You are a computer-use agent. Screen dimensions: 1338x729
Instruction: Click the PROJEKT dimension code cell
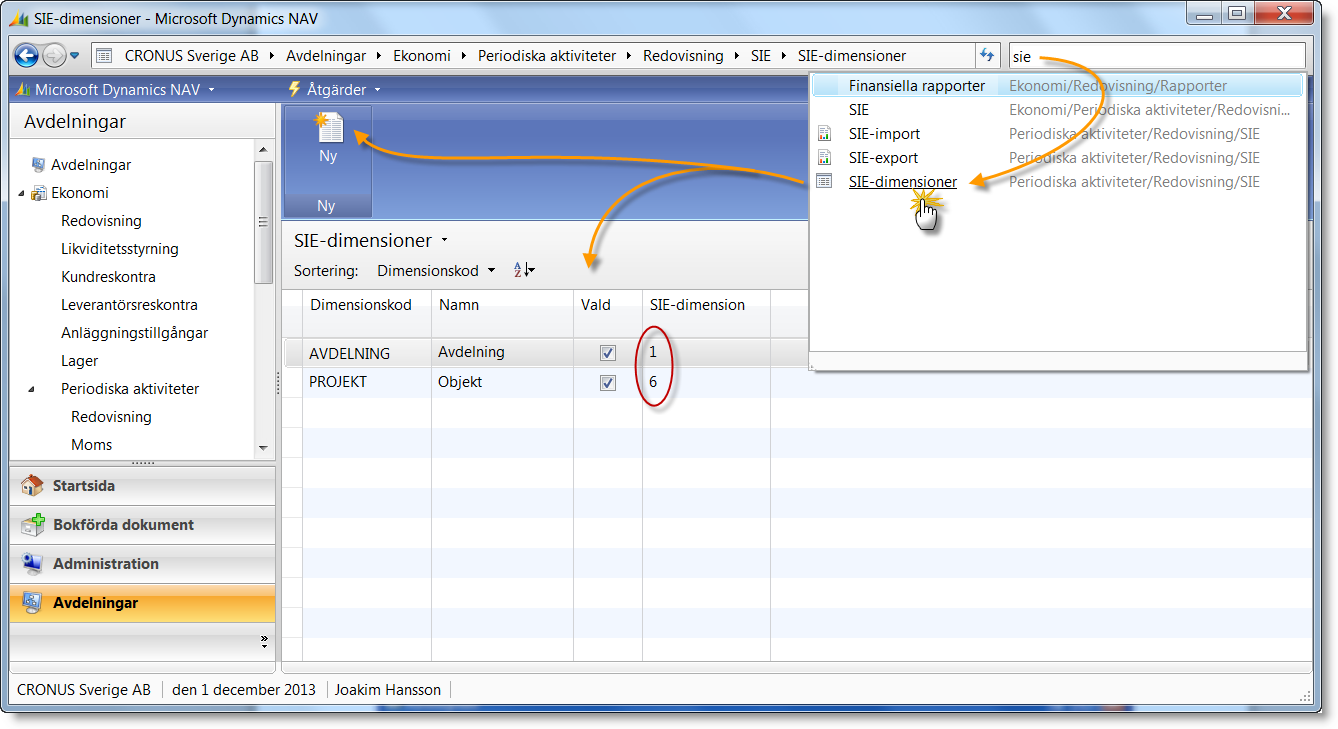(x=367, y=382)
